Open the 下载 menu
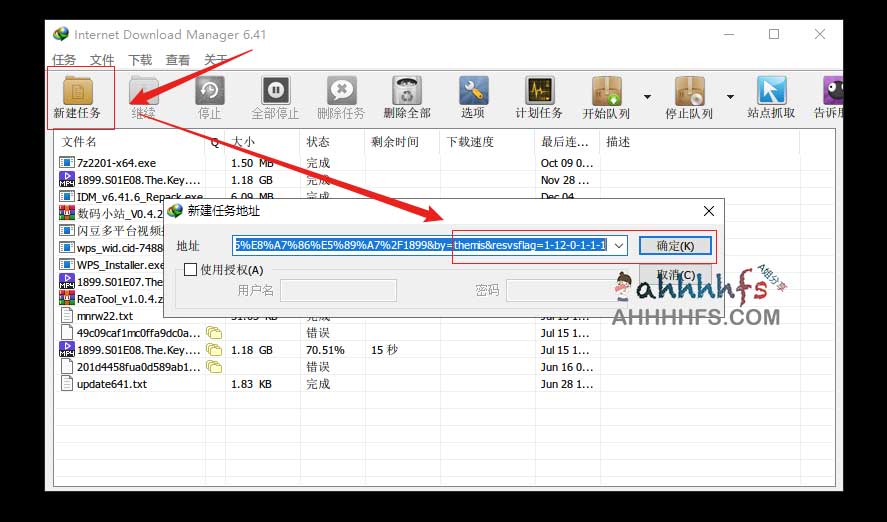The height and width of the screenshot is (522, 887). [140, 60]
